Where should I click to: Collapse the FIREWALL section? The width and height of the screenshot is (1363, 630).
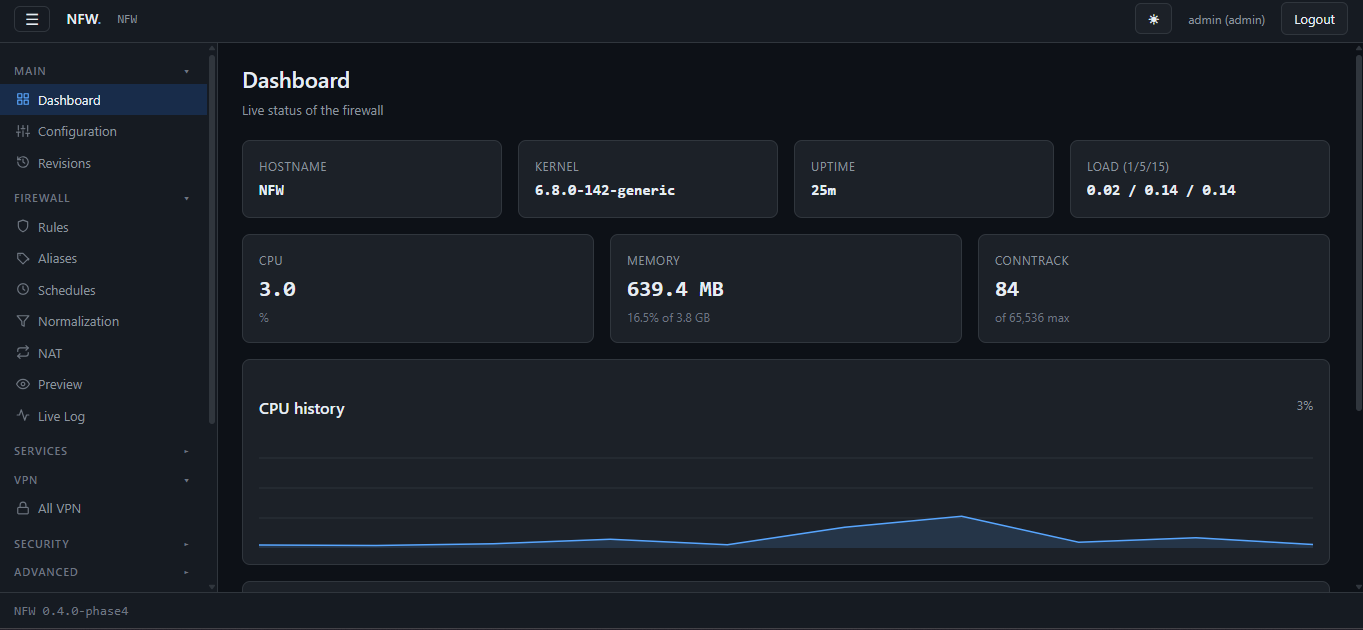(x=102, y=198)
